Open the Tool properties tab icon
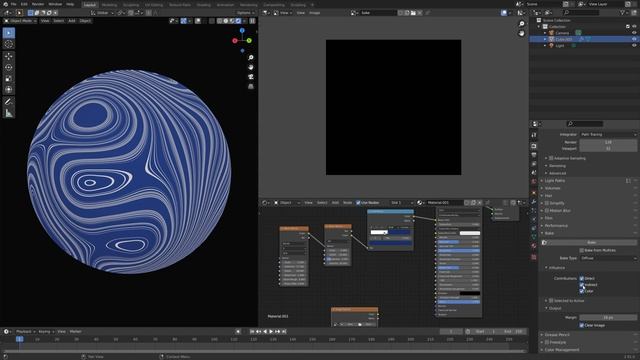This screenshot has height=360, width=640. coord(534,135)
